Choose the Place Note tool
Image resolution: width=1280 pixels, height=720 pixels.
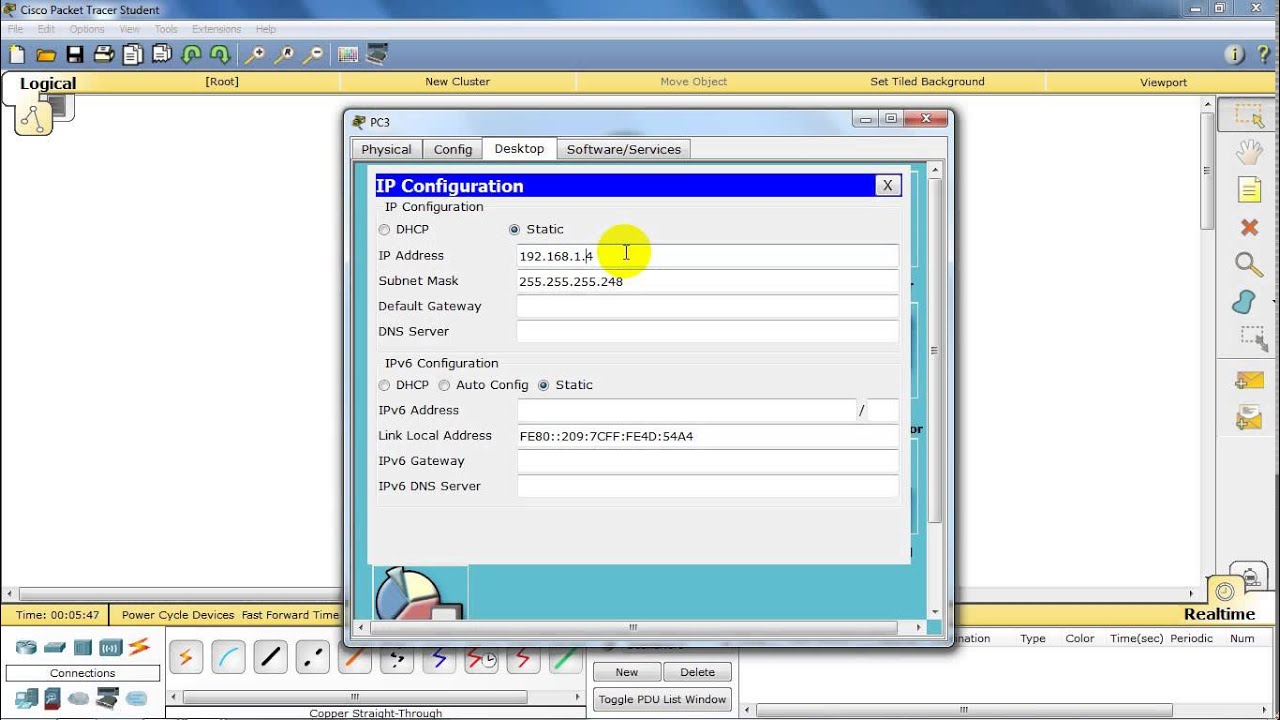click(x=1249, y=189)
